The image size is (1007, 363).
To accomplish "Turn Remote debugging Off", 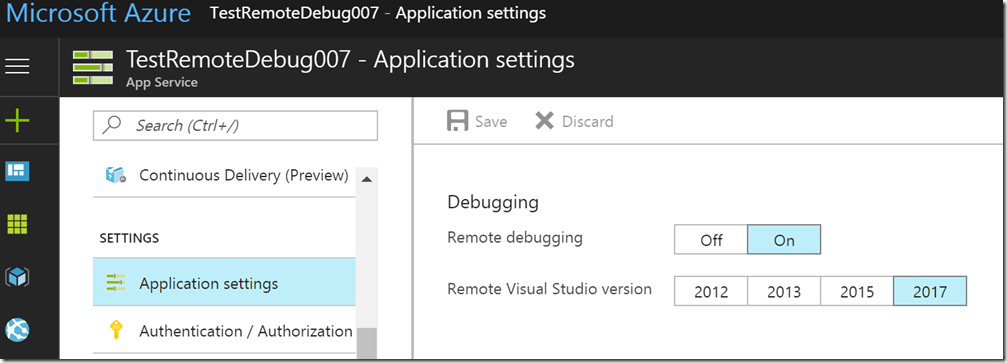I will click(711, 240).
